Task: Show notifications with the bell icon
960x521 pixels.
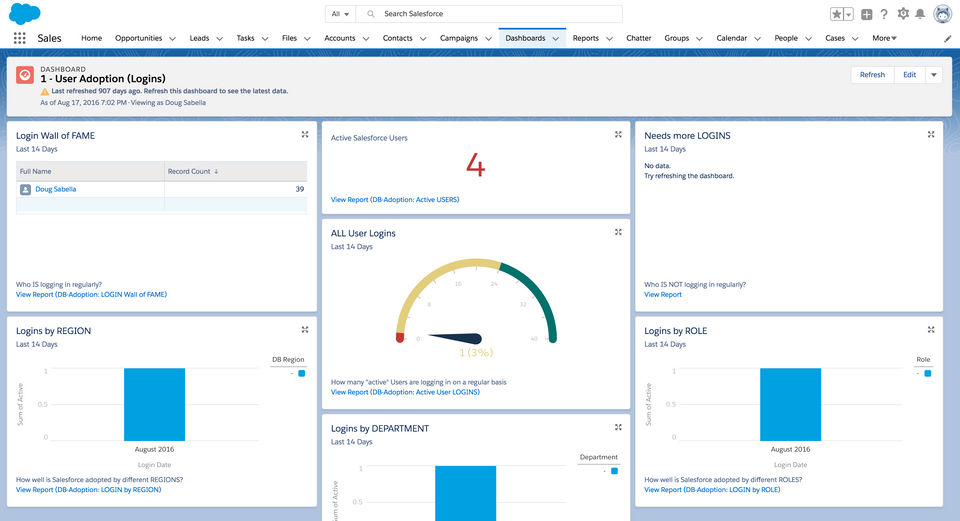Action: tap(921, 14)
